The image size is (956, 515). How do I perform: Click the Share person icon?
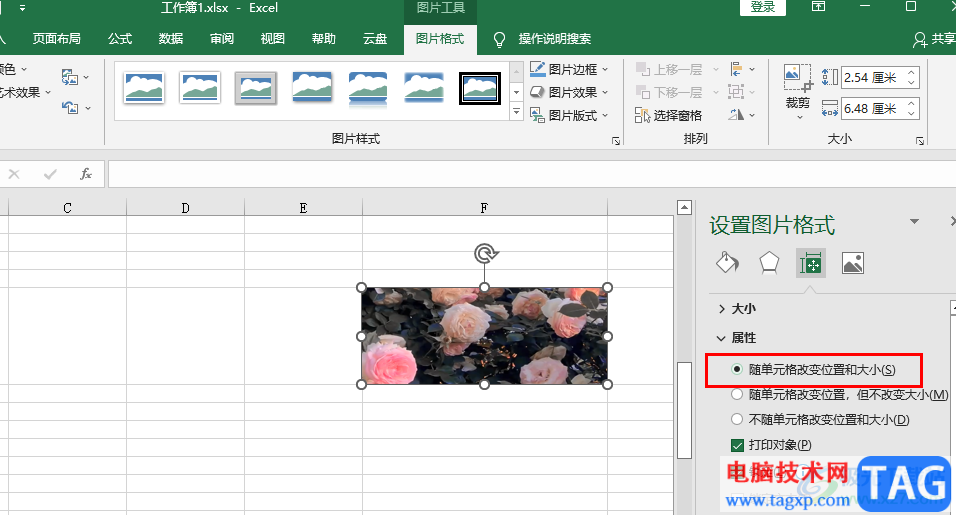pos(920,40)
